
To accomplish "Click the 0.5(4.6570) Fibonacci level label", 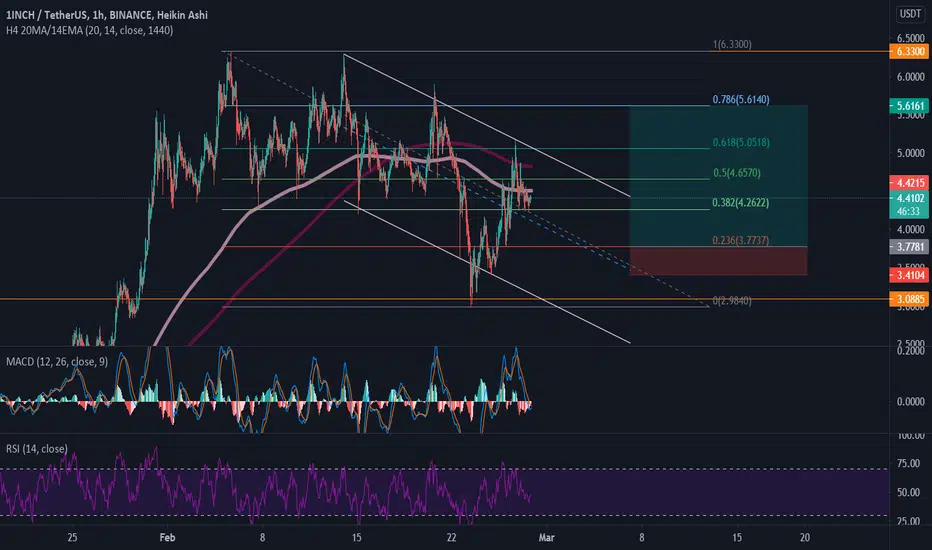I will click(736, 173).
